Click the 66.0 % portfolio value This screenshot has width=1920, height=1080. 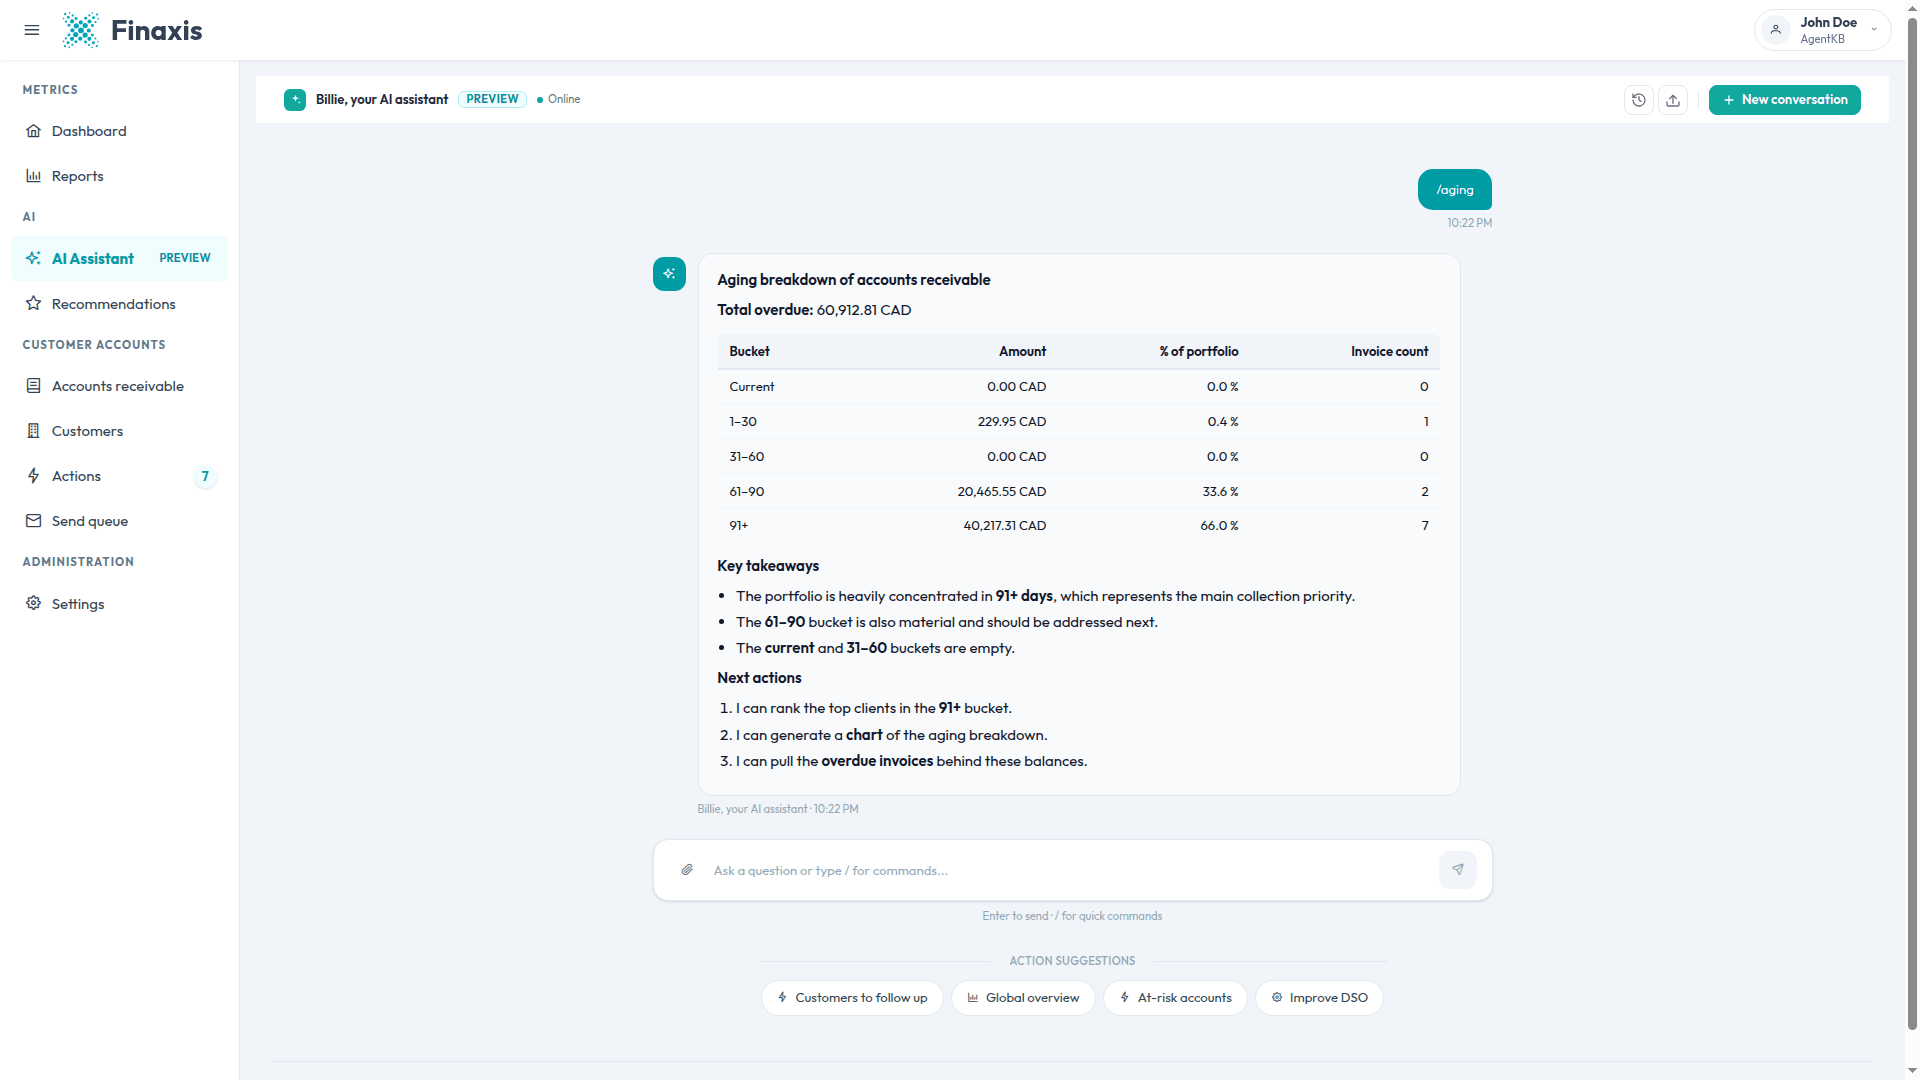click(1219, 526)
